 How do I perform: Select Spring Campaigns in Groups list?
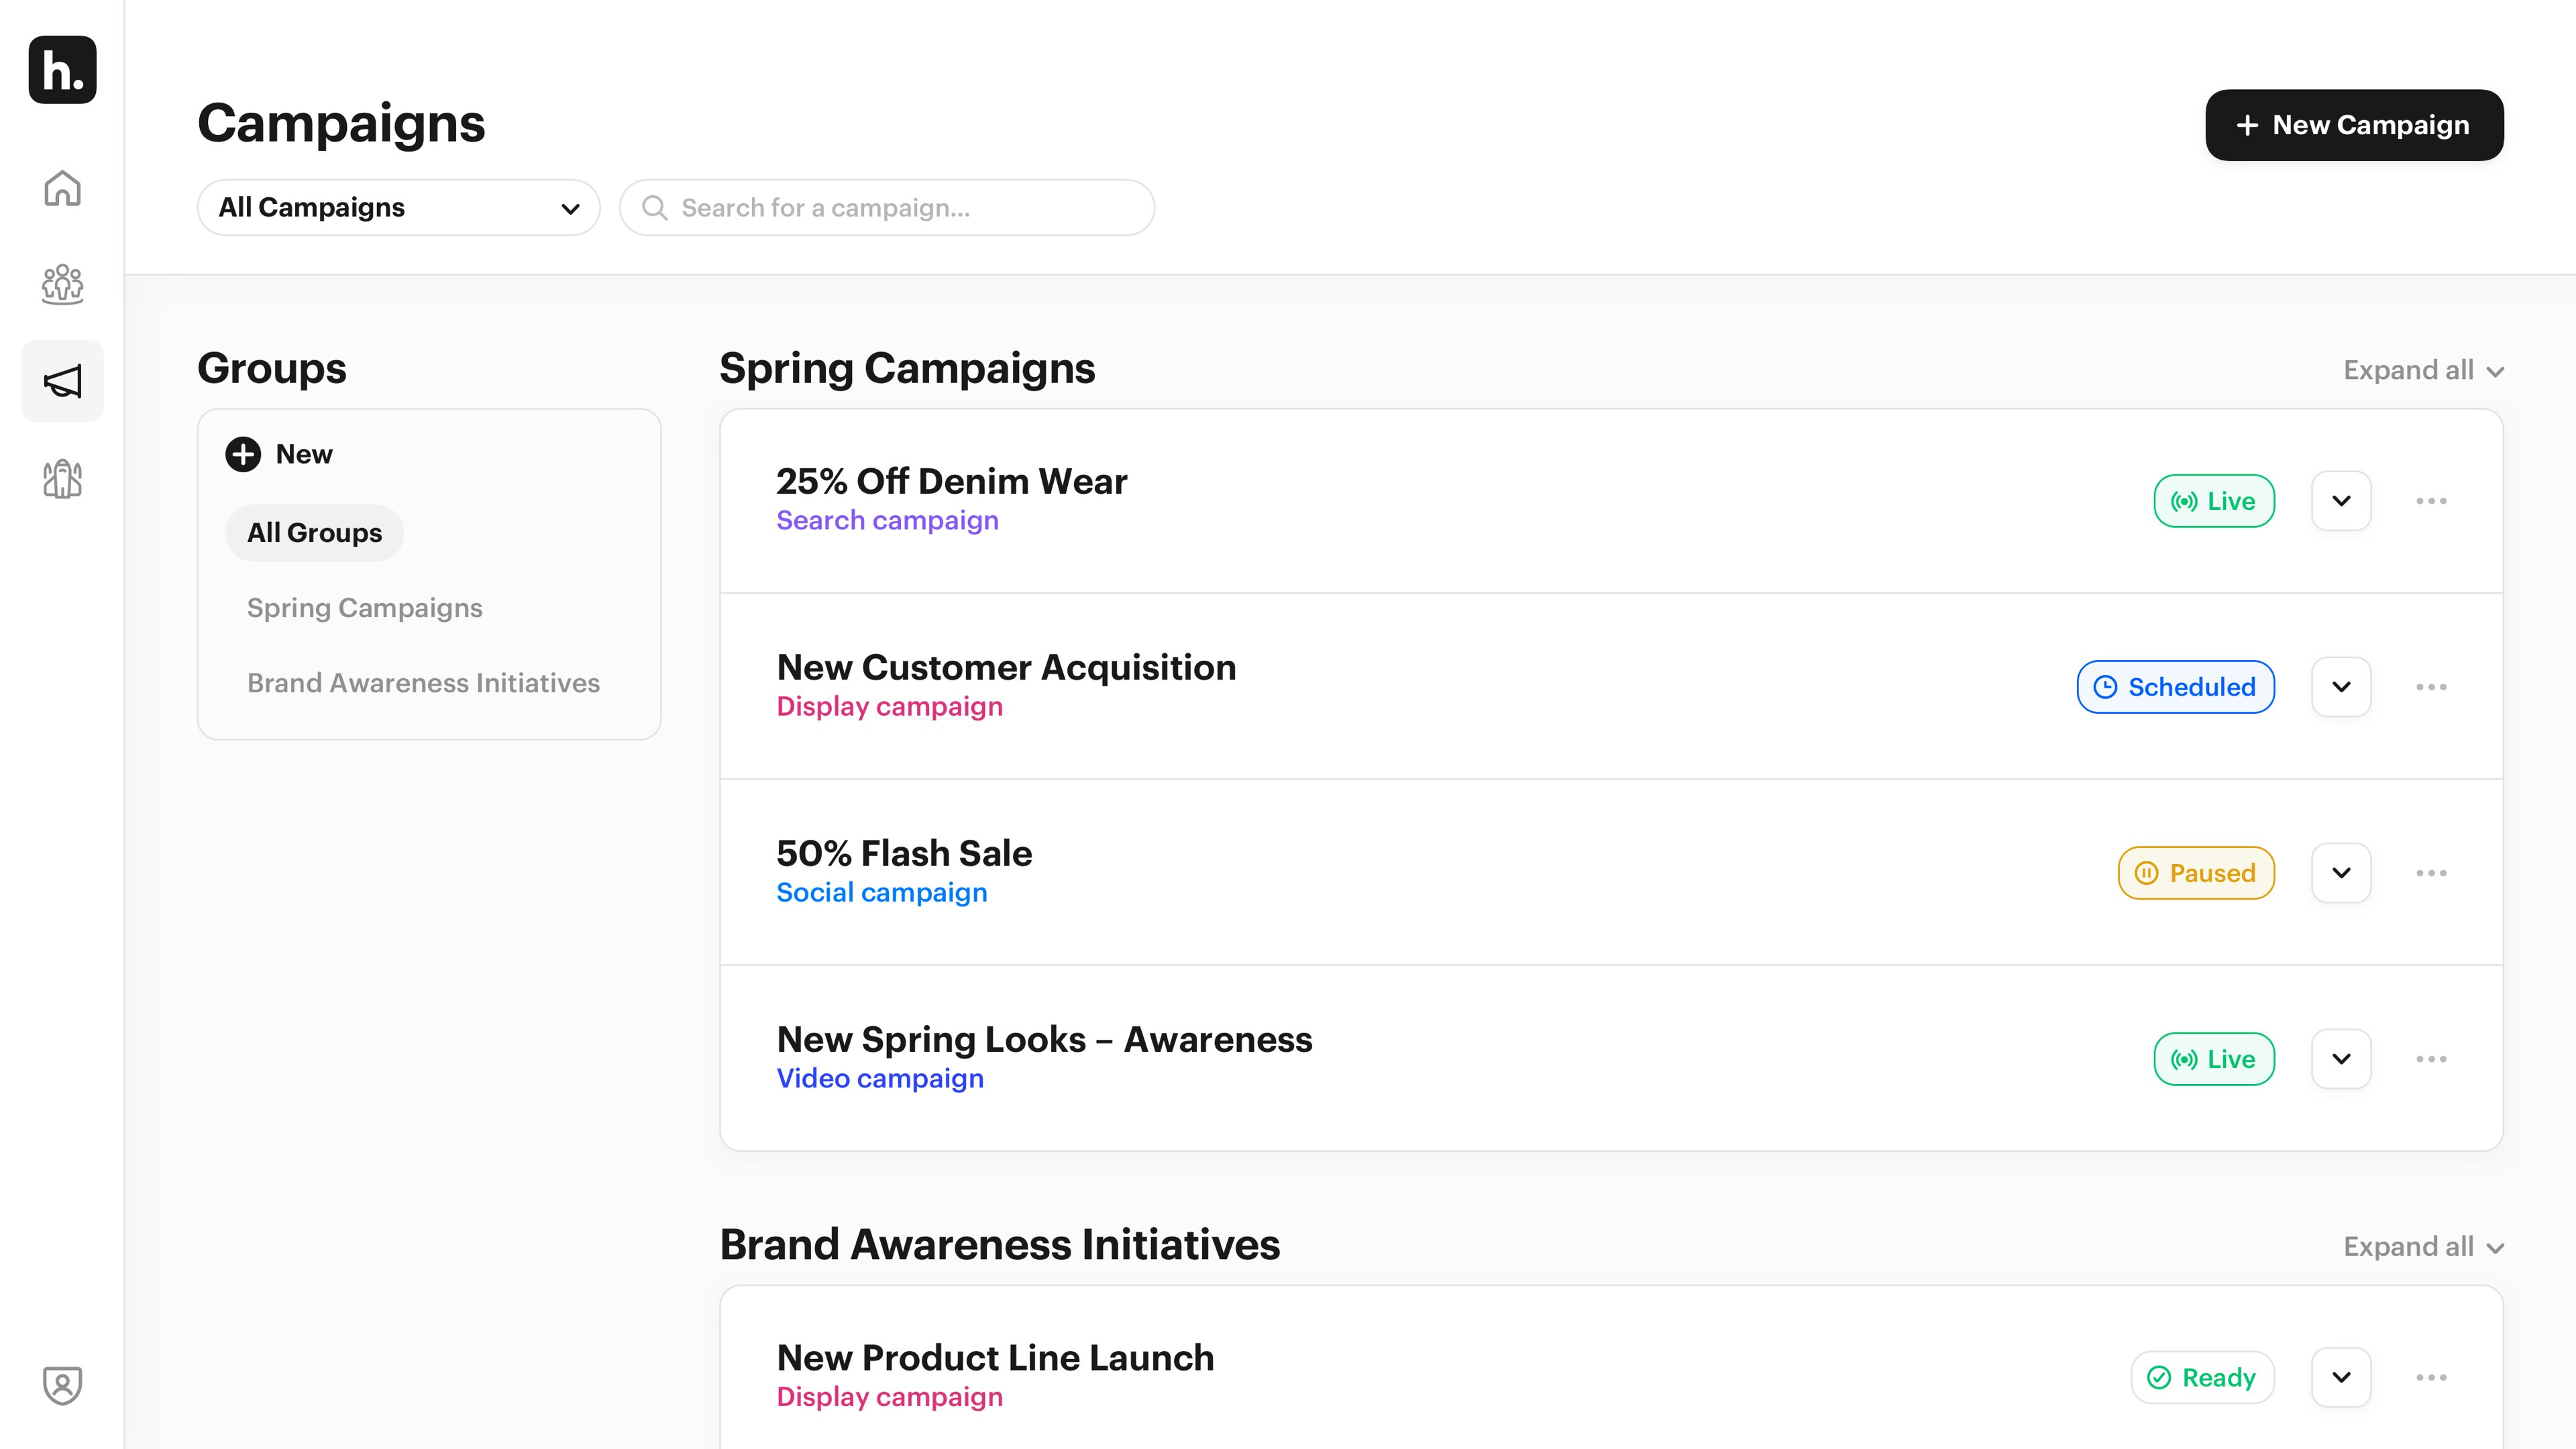pos(364,608)
